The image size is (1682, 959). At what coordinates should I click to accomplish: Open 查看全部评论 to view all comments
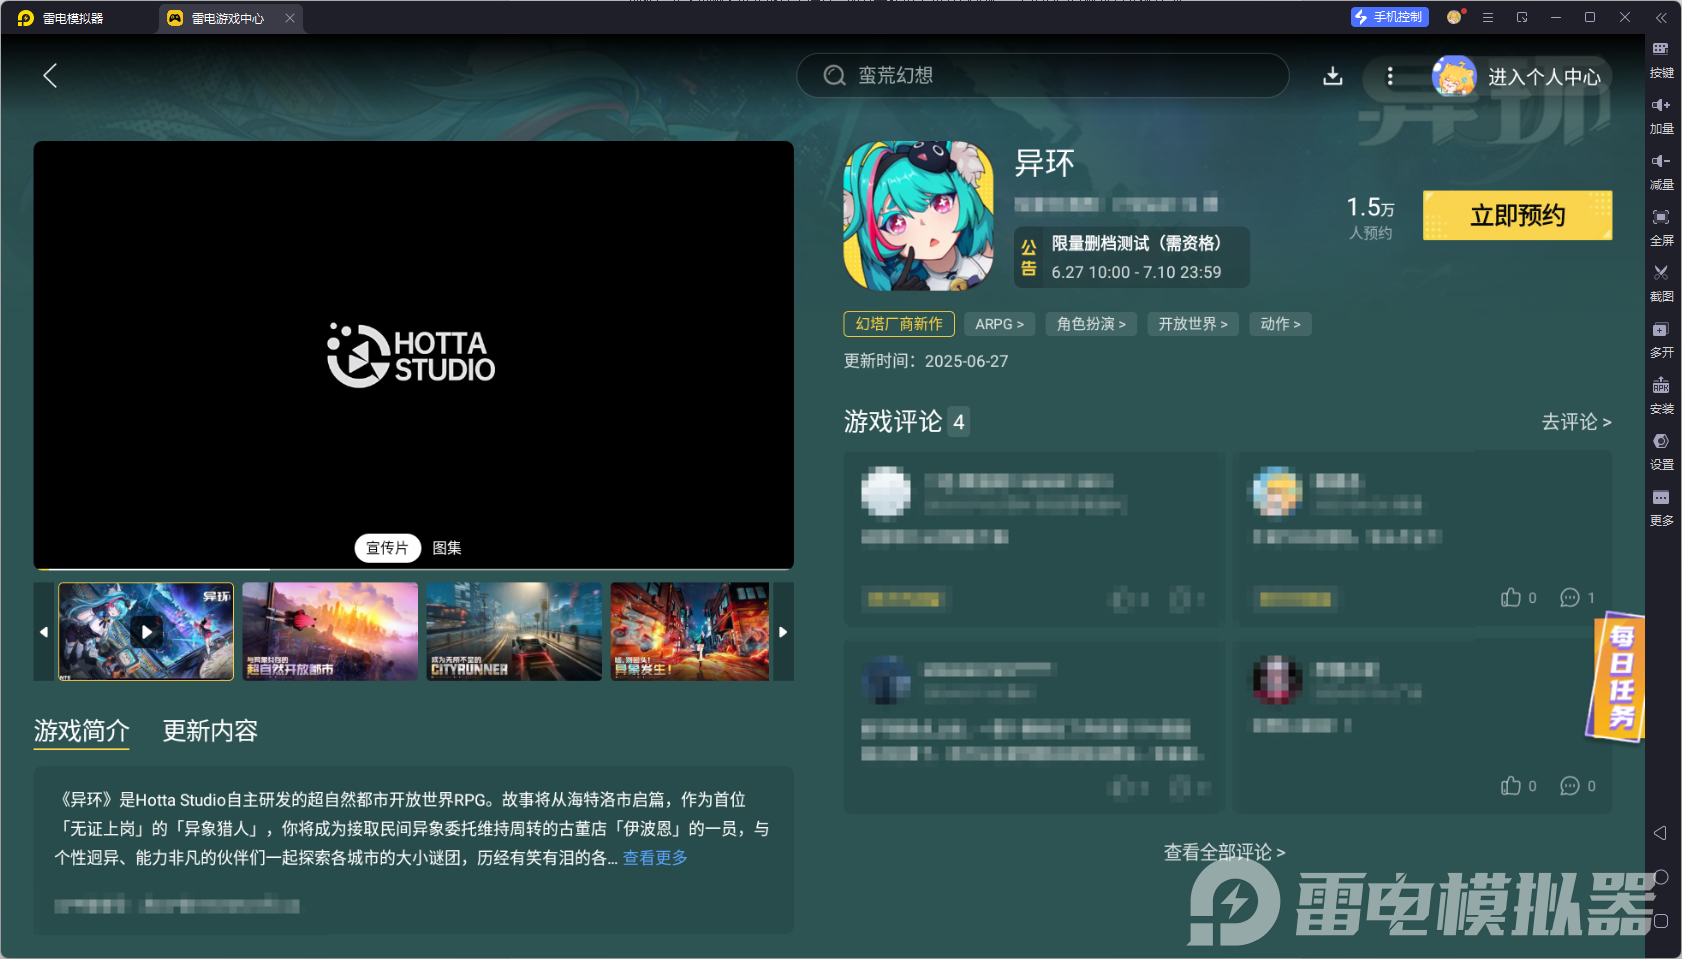pos(1222,851)
